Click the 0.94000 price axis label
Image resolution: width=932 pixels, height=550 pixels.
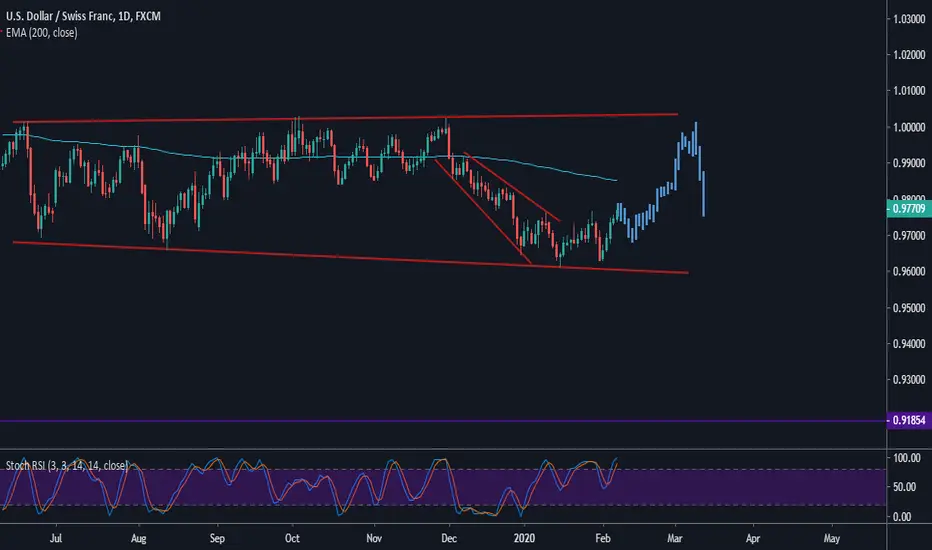pos(909,344)
